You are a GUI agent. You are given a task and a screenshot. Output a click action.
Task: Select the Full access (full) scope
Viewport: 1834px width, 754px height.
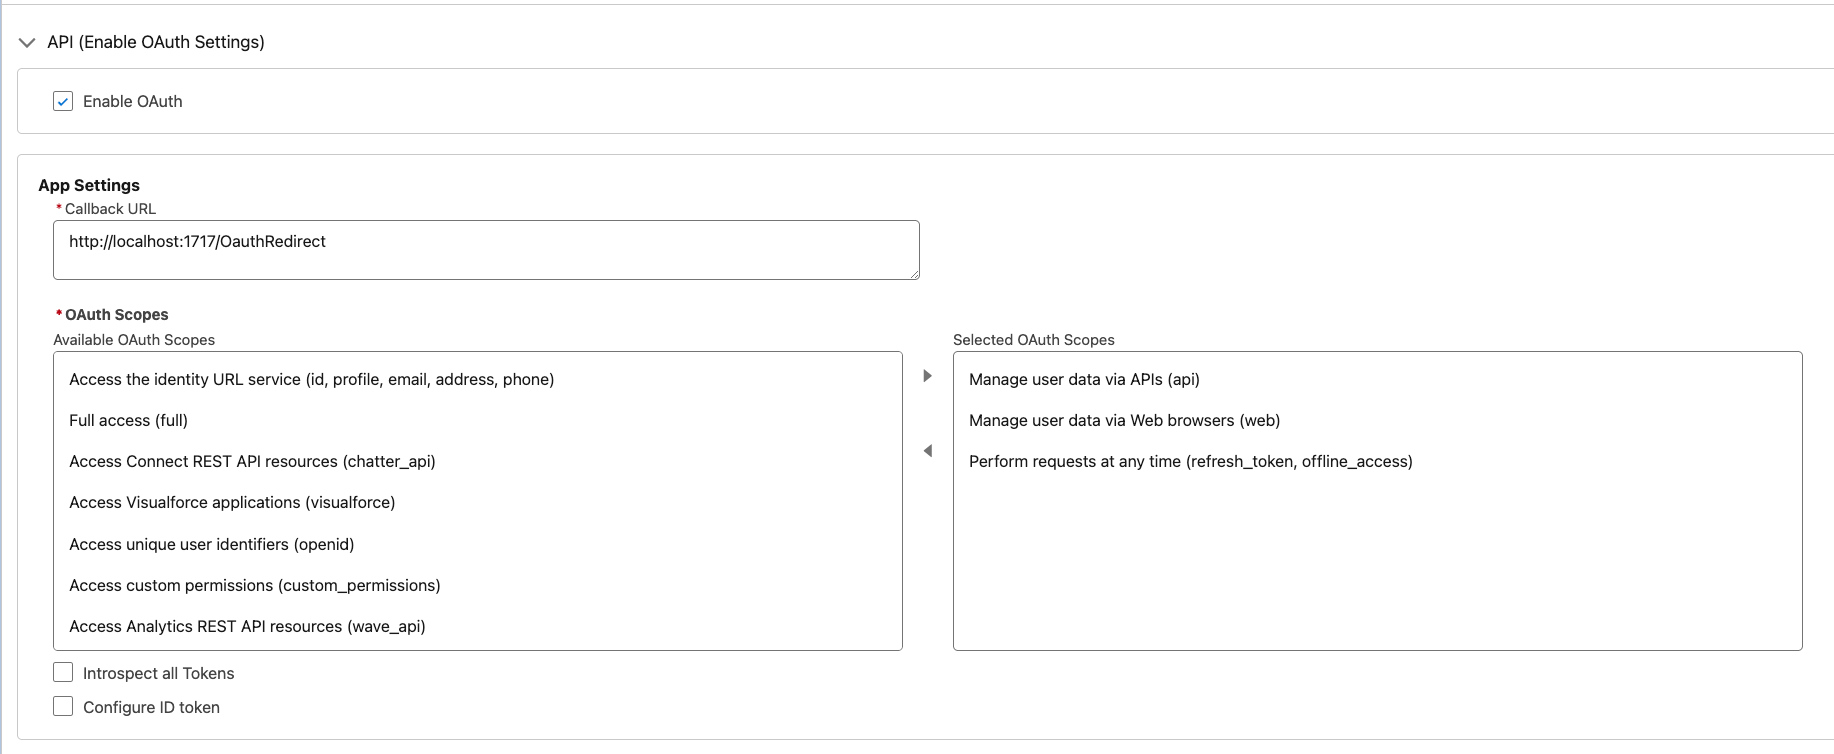[x=128, y=421]
